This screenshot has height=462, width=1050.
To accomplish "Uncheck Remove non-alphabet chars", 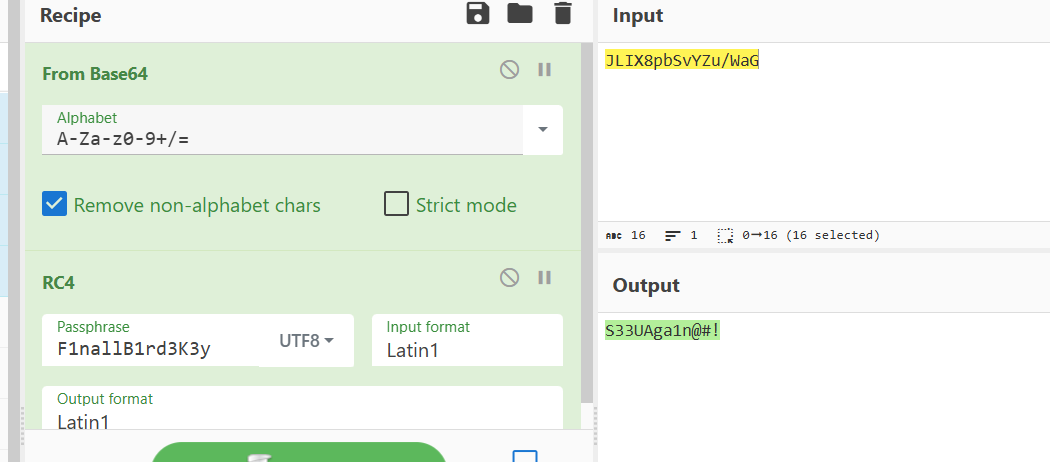I will [x=55, y=205].
